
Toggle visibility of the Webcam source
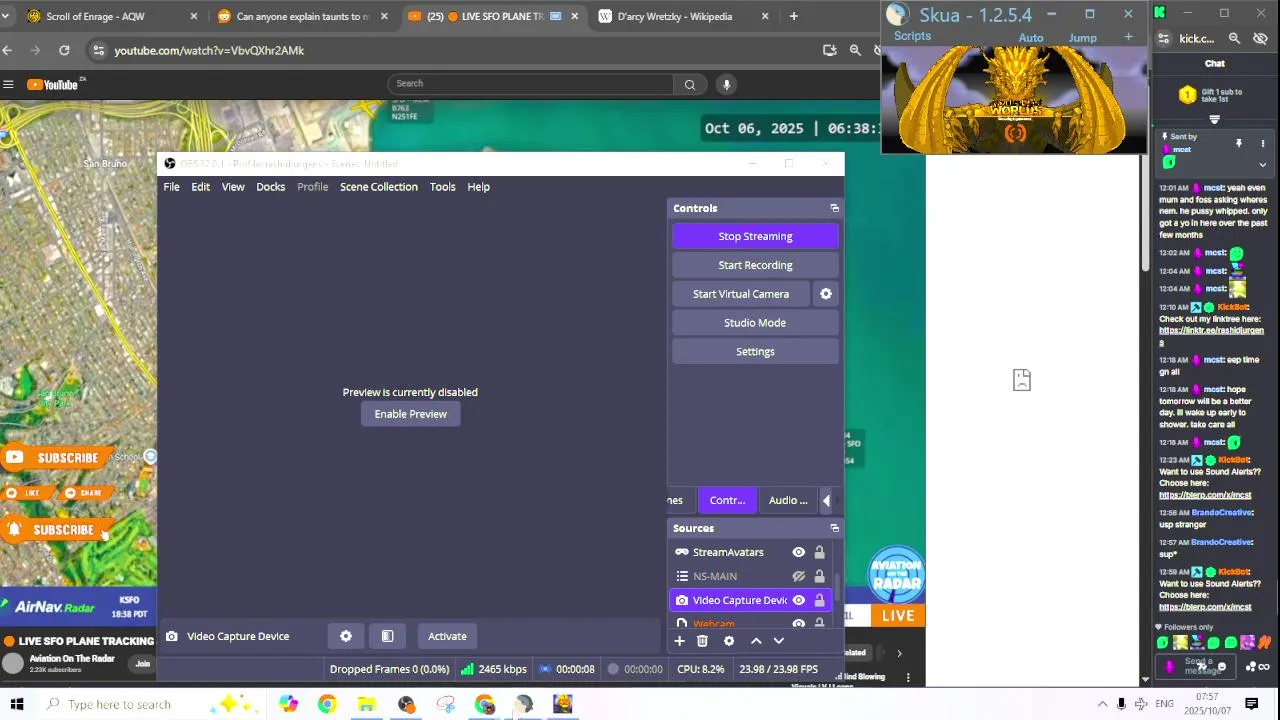click(799, 624)
